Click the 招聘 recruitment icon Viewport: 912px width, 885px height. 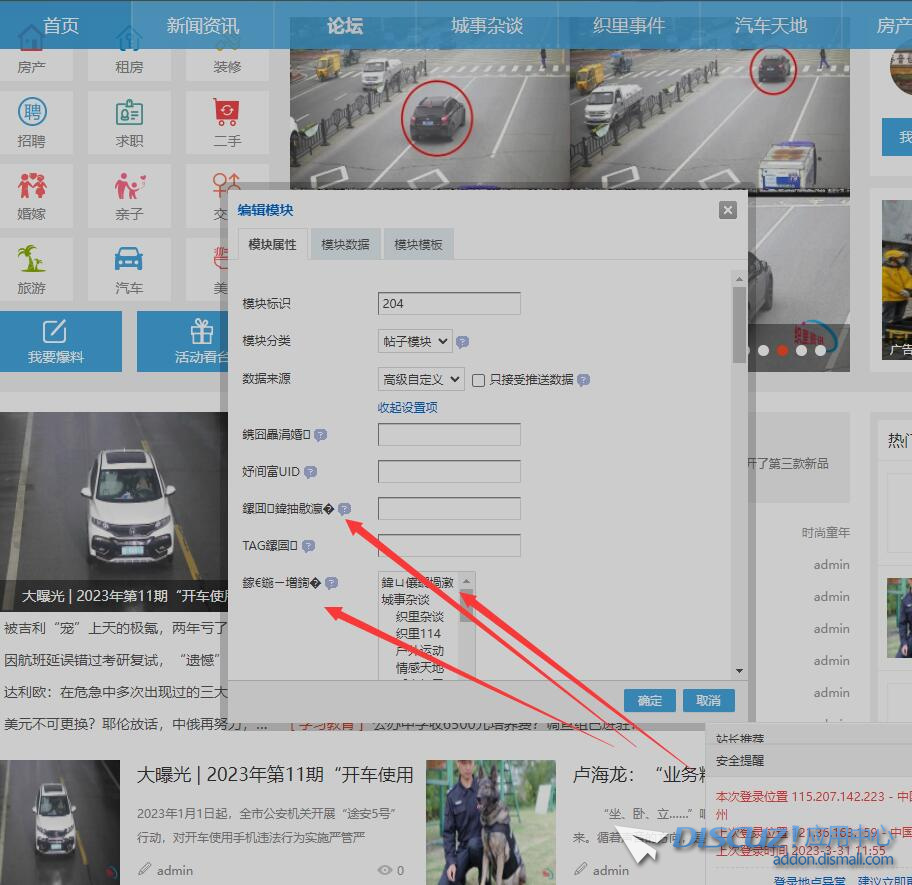click(x=32, y=112)
